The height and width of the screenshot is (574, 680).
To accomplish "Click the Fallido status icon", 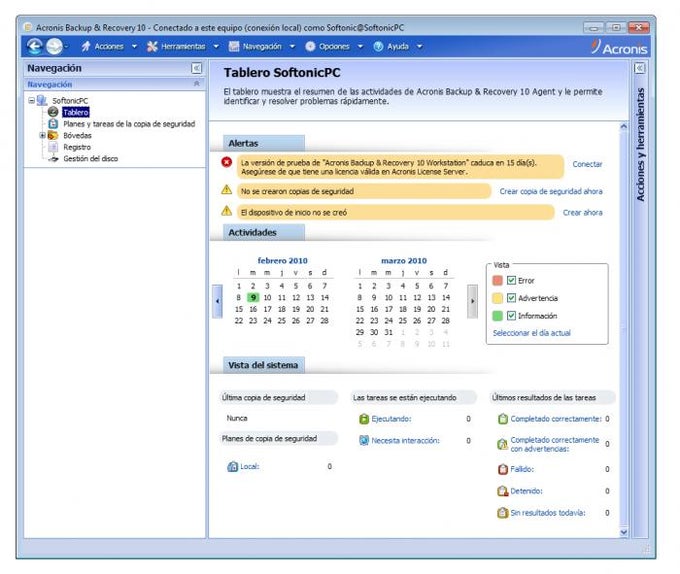I will click(x=503, y=469).
